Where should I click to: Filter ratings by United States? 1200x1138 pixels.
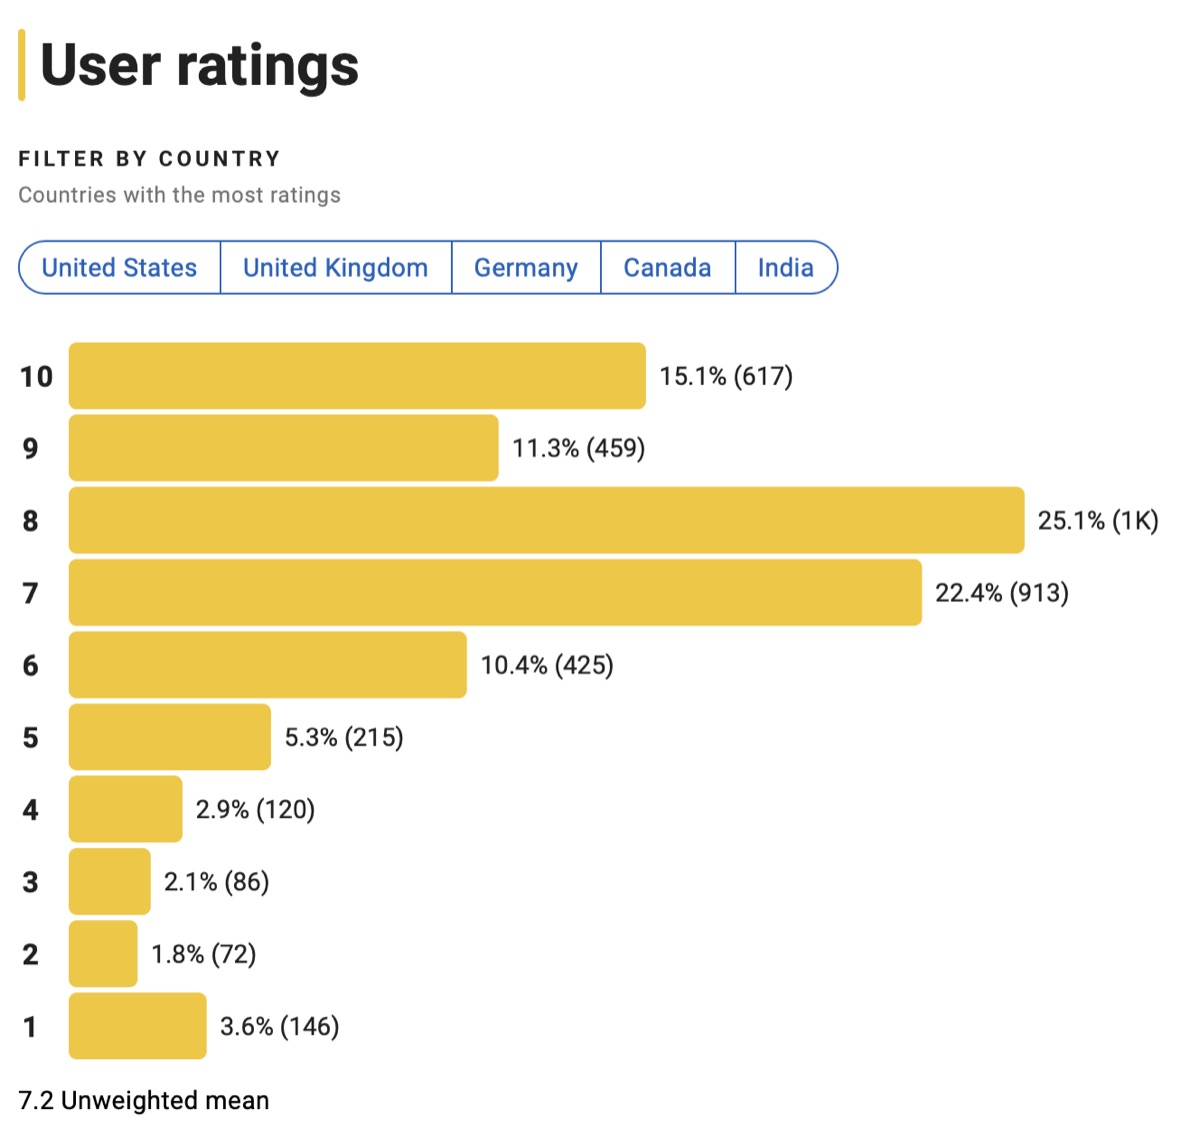(x=119, y=268)
